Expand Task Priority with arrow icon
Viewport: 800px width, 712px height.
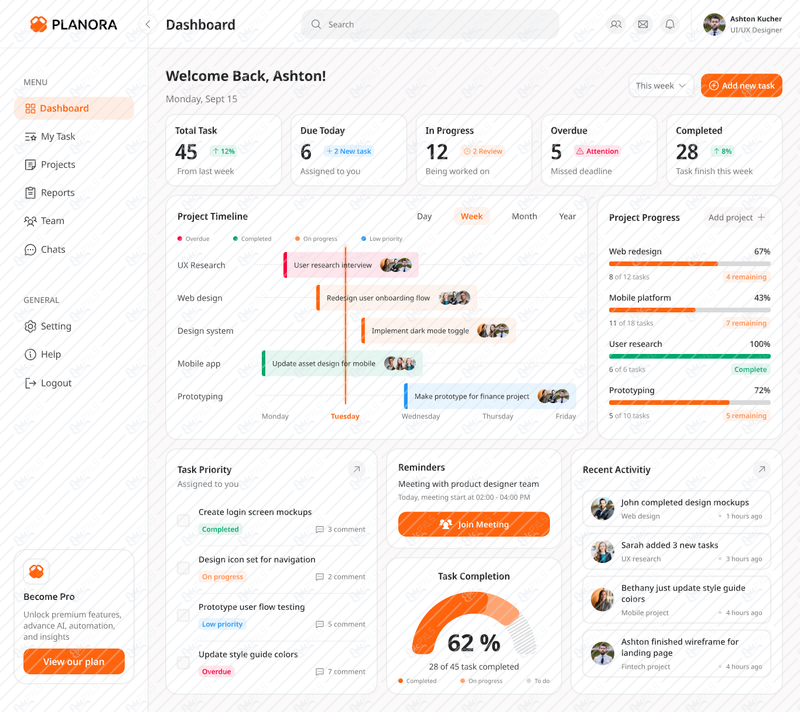(357, 469)
